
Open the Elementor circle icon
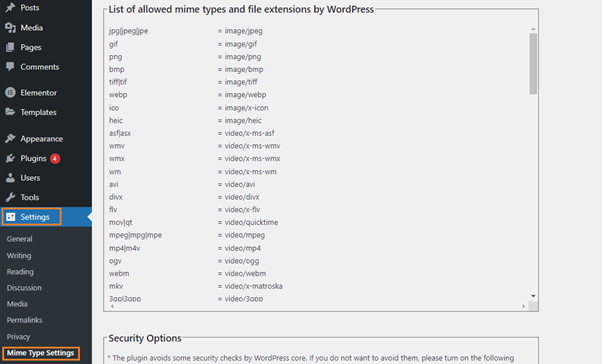10,93
